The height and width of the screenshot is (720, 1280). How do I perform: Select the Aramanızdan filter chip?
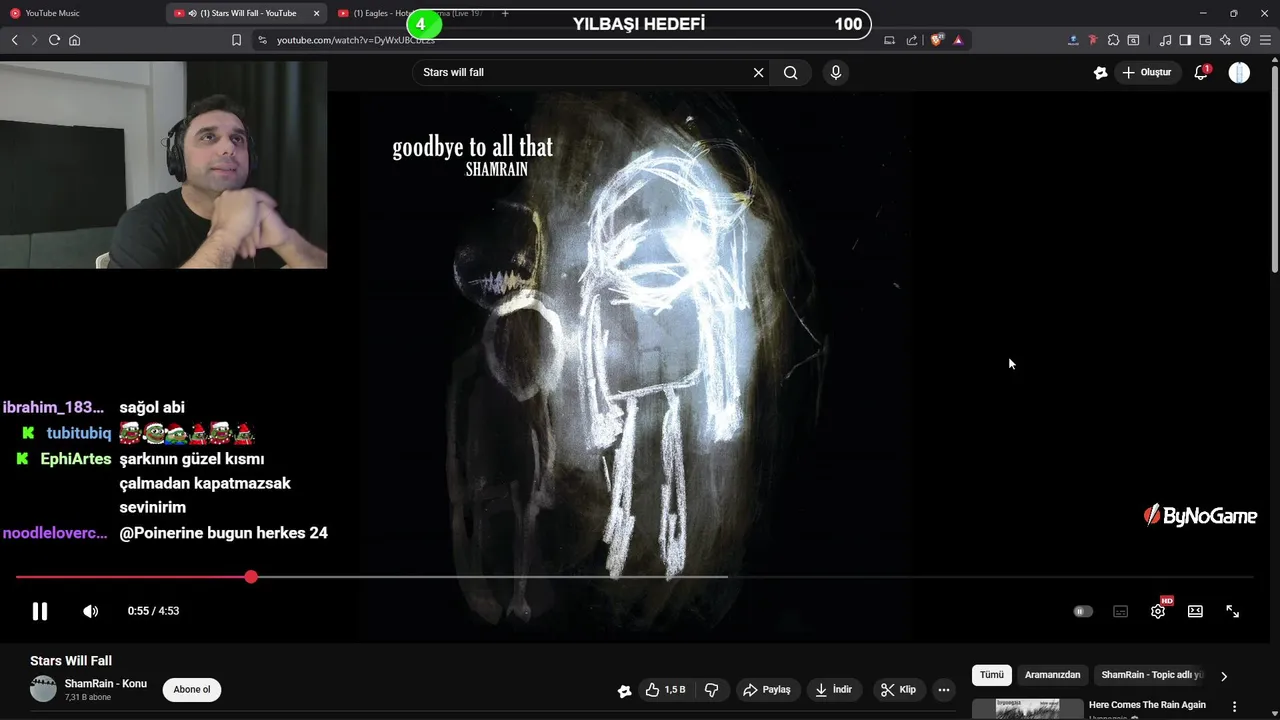(x=1052, y=675)
